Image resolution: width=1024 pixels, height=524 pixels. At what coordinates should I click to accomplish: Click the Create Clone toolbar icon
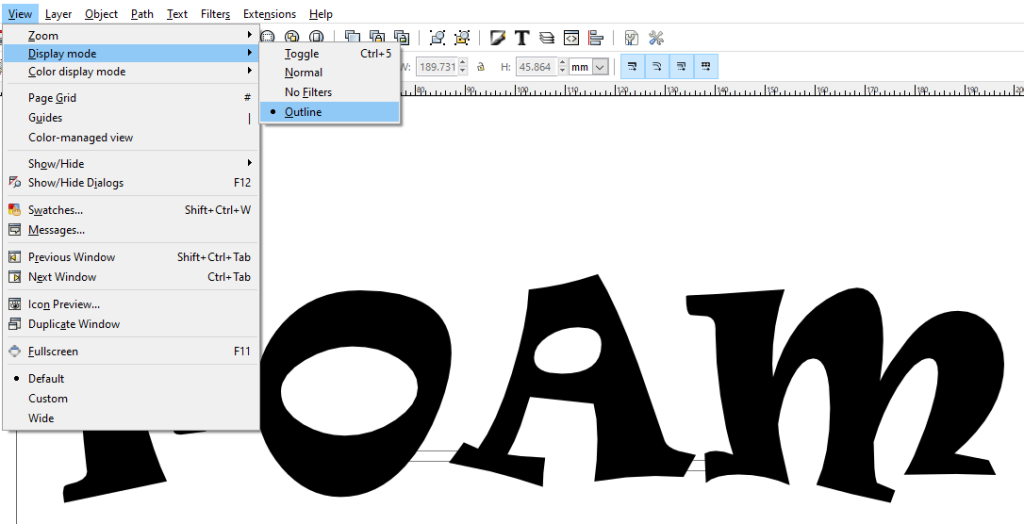[x=377, y=37]
